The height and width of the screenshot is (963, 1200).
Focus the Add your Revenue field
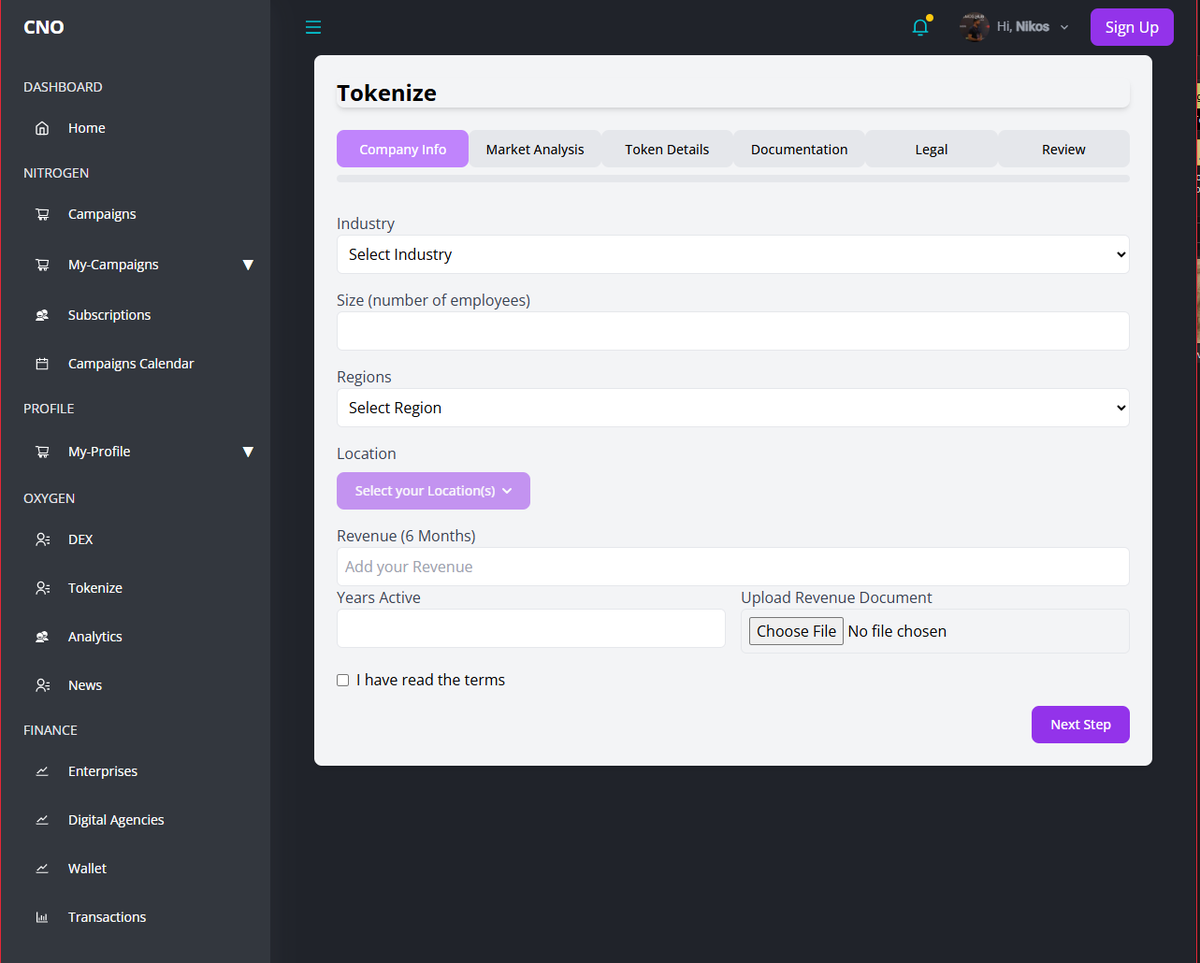click(733, 567)
